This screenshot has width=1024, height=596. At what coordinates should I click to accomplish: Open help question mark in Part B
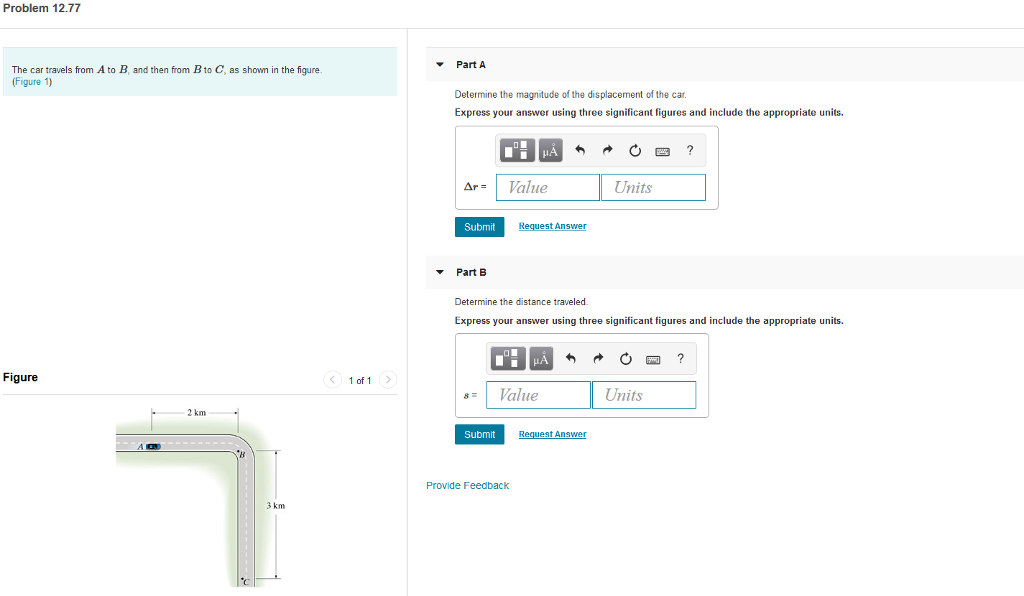pos(680,358)
